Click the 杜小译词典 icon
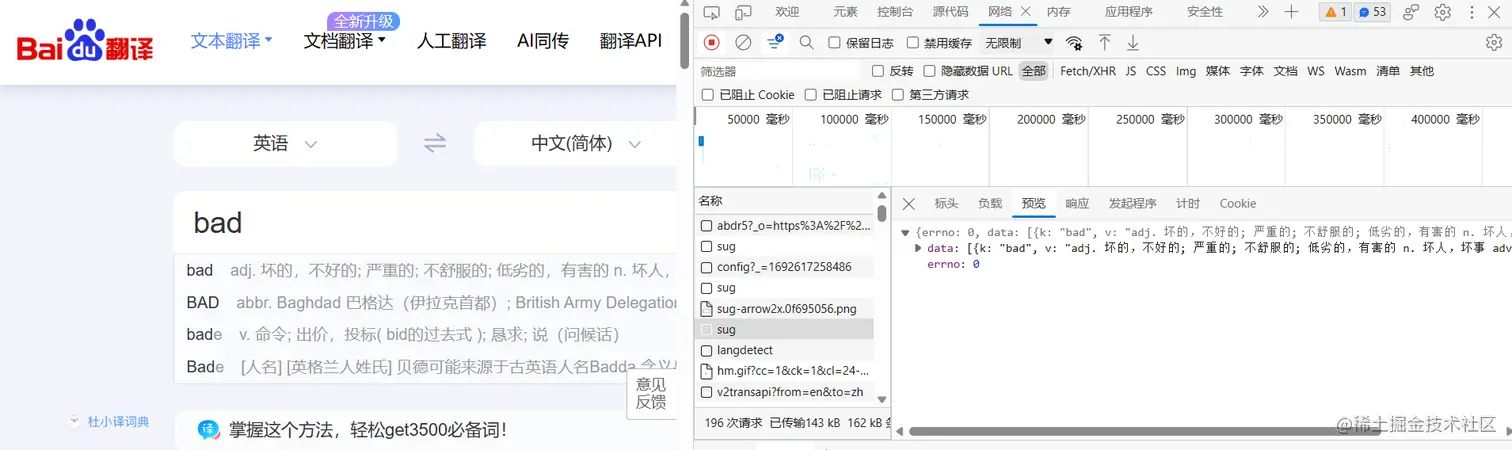The height and width of the screenshot is (450, 1512). click(75, 421)
